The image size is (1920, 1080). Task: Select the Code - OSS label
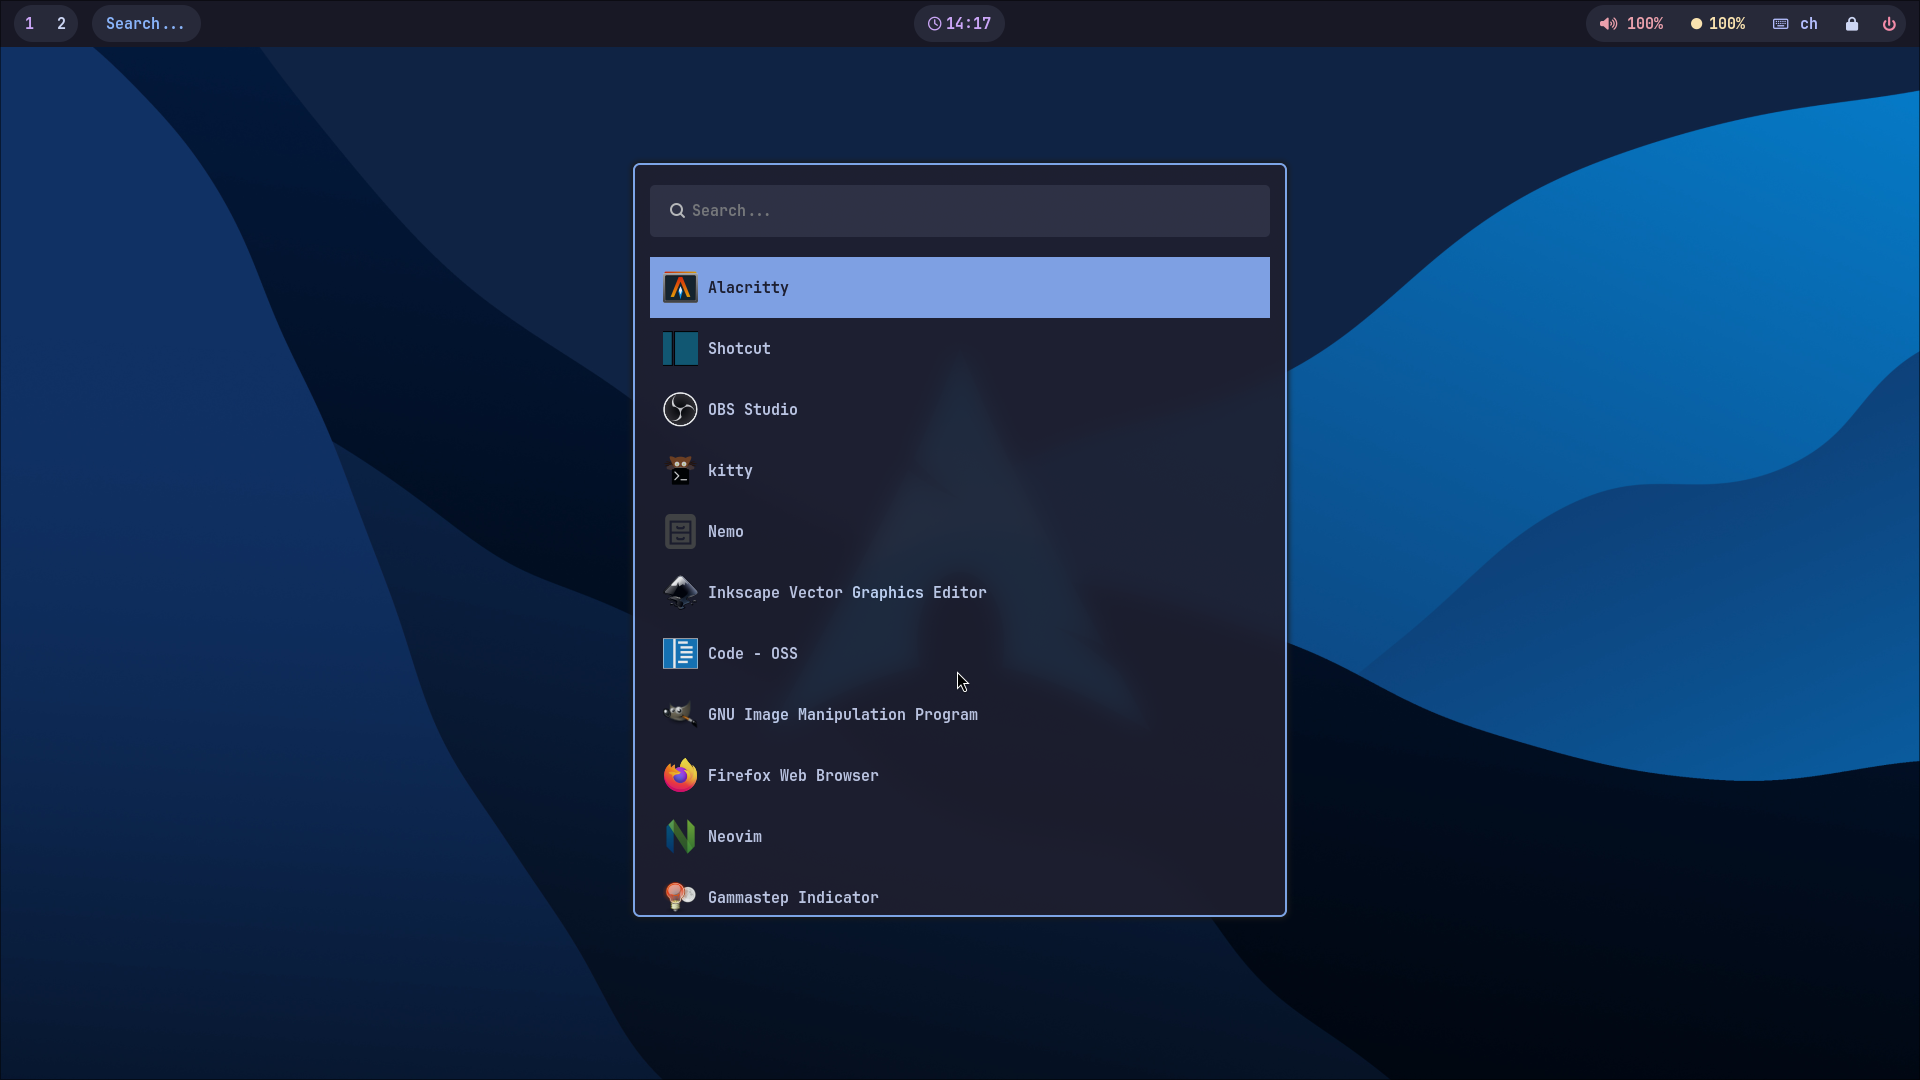coord(753,654)
